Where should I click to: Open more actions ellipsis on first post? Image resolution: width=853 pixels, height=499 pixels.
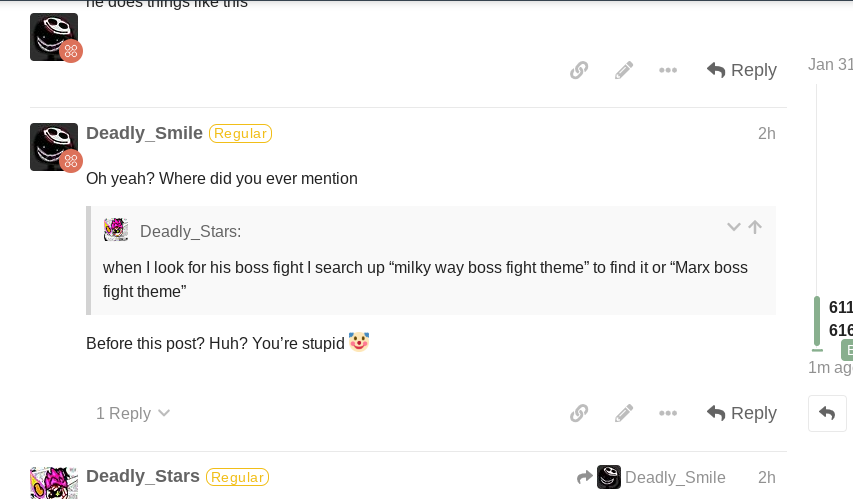[668, 70]
